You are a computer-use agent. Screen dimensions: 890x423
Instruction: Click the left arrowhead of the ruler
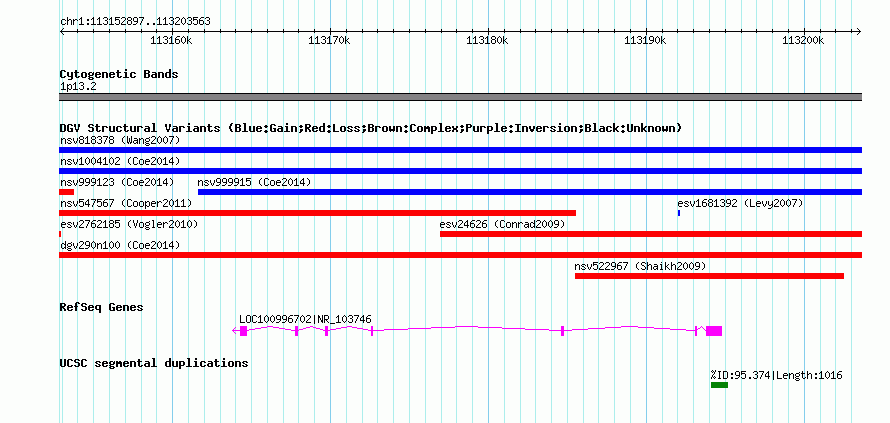[x=62, y=31]
